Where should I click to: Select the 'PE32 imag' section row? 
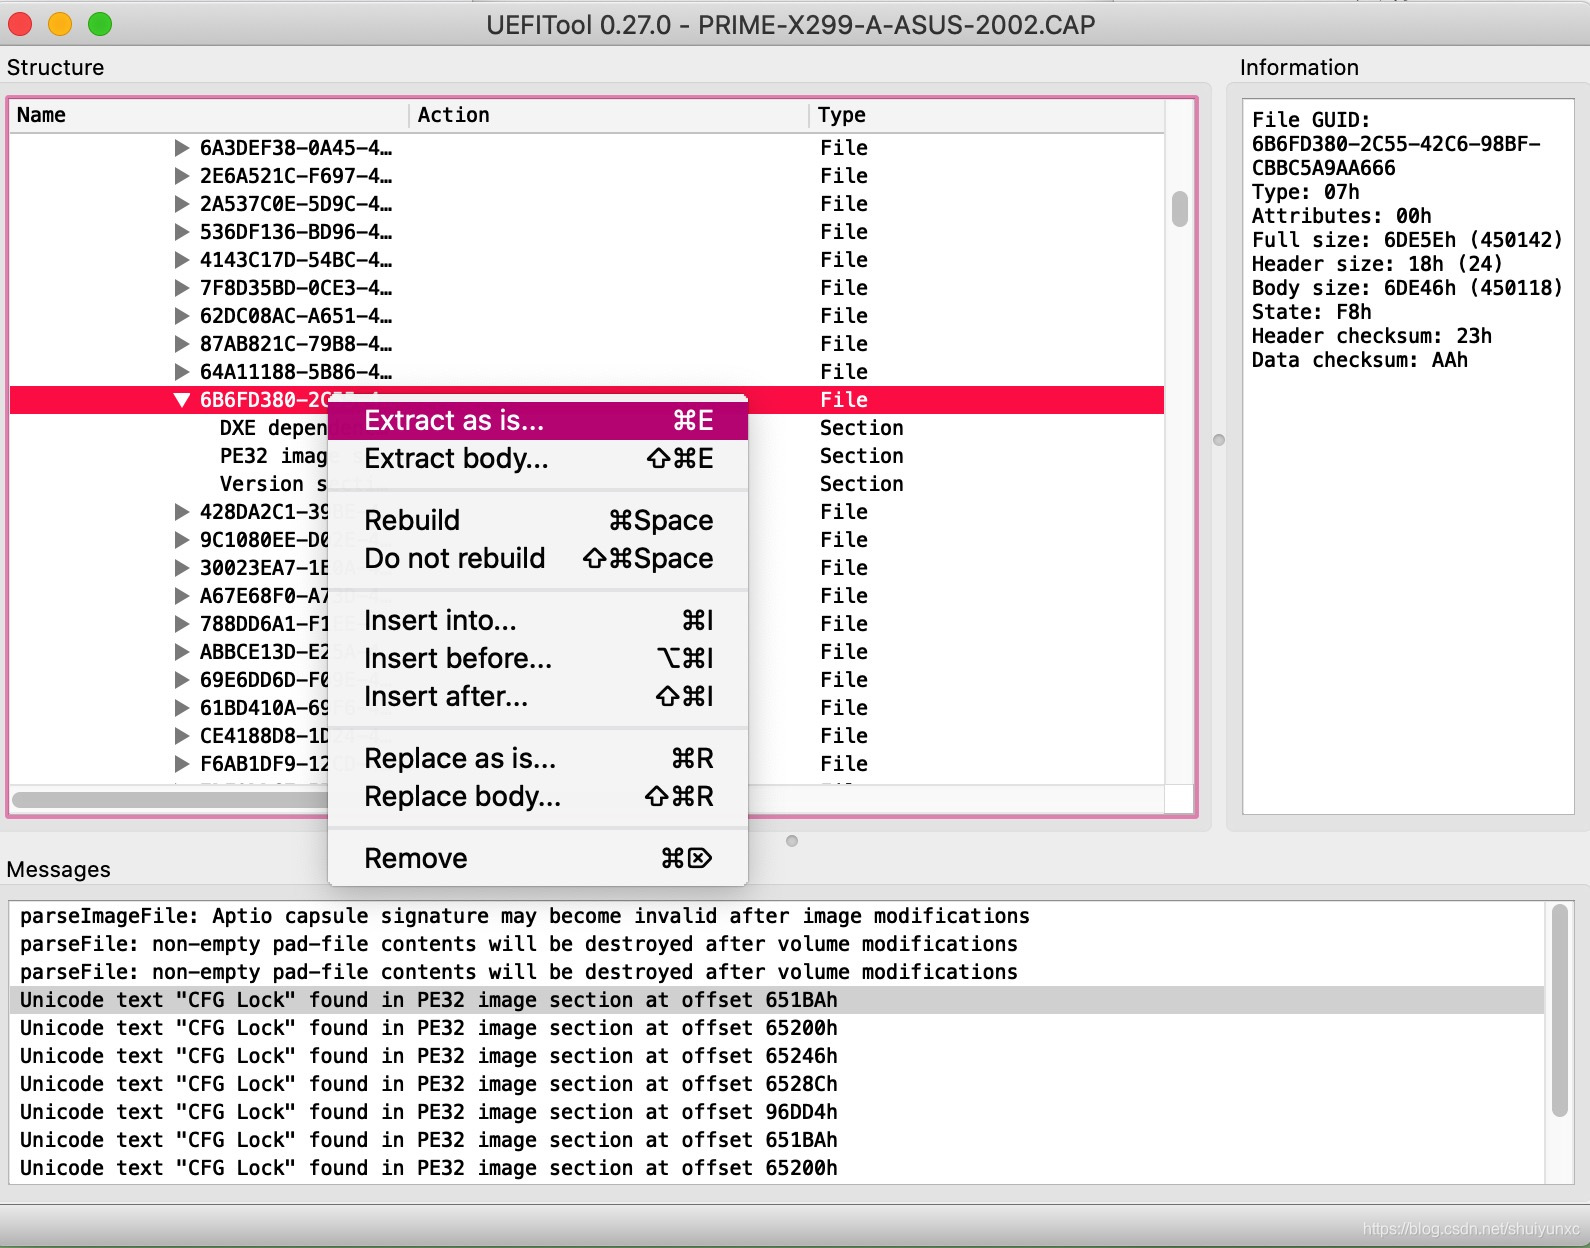point(273,456)
